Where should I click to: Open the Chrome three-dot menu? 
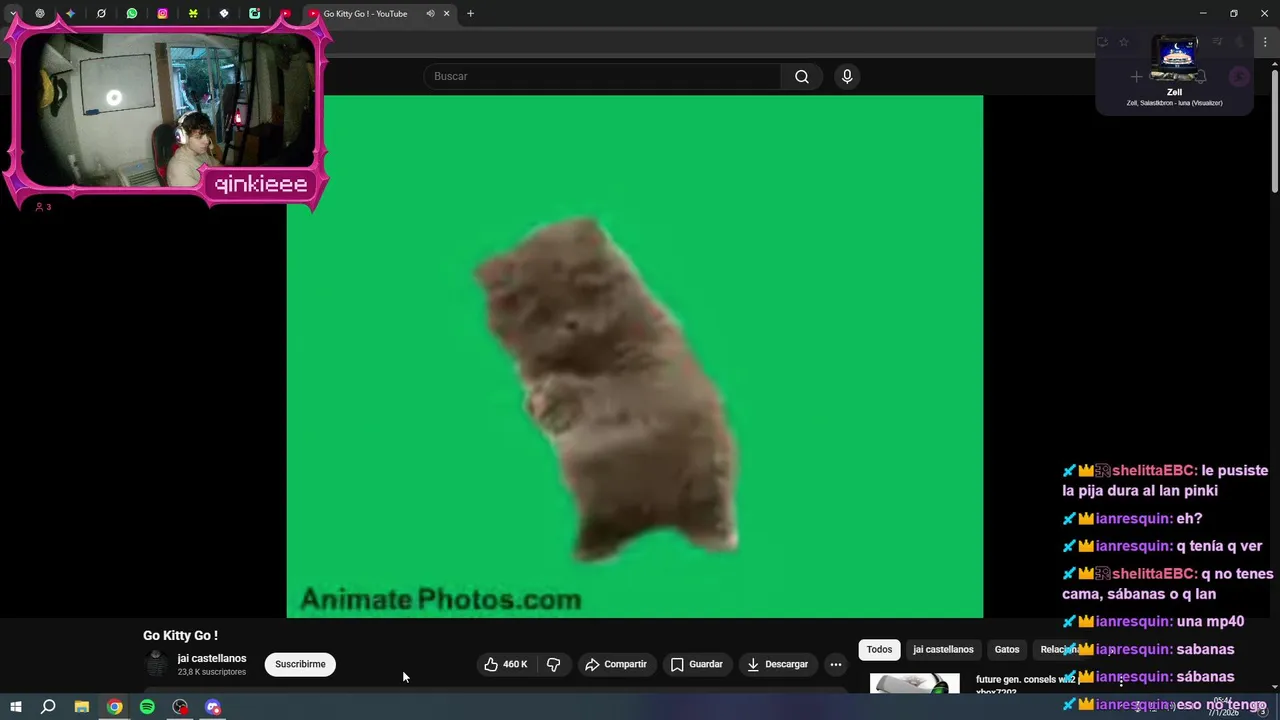tap(1265, 42)
